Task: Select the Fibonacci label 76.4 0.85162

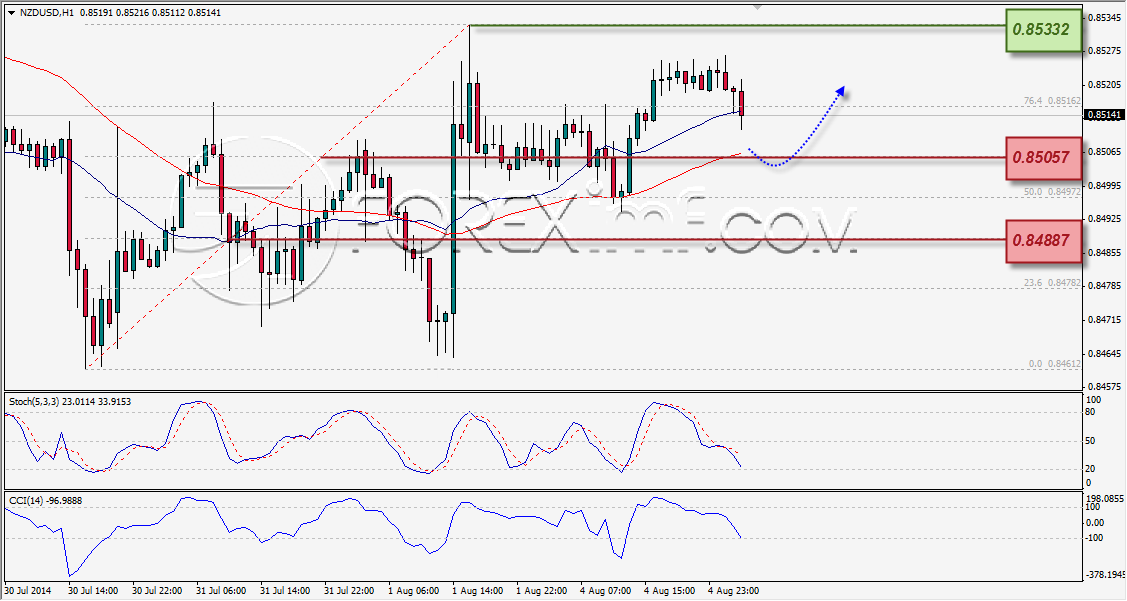Action: (x=1052, y=101)
